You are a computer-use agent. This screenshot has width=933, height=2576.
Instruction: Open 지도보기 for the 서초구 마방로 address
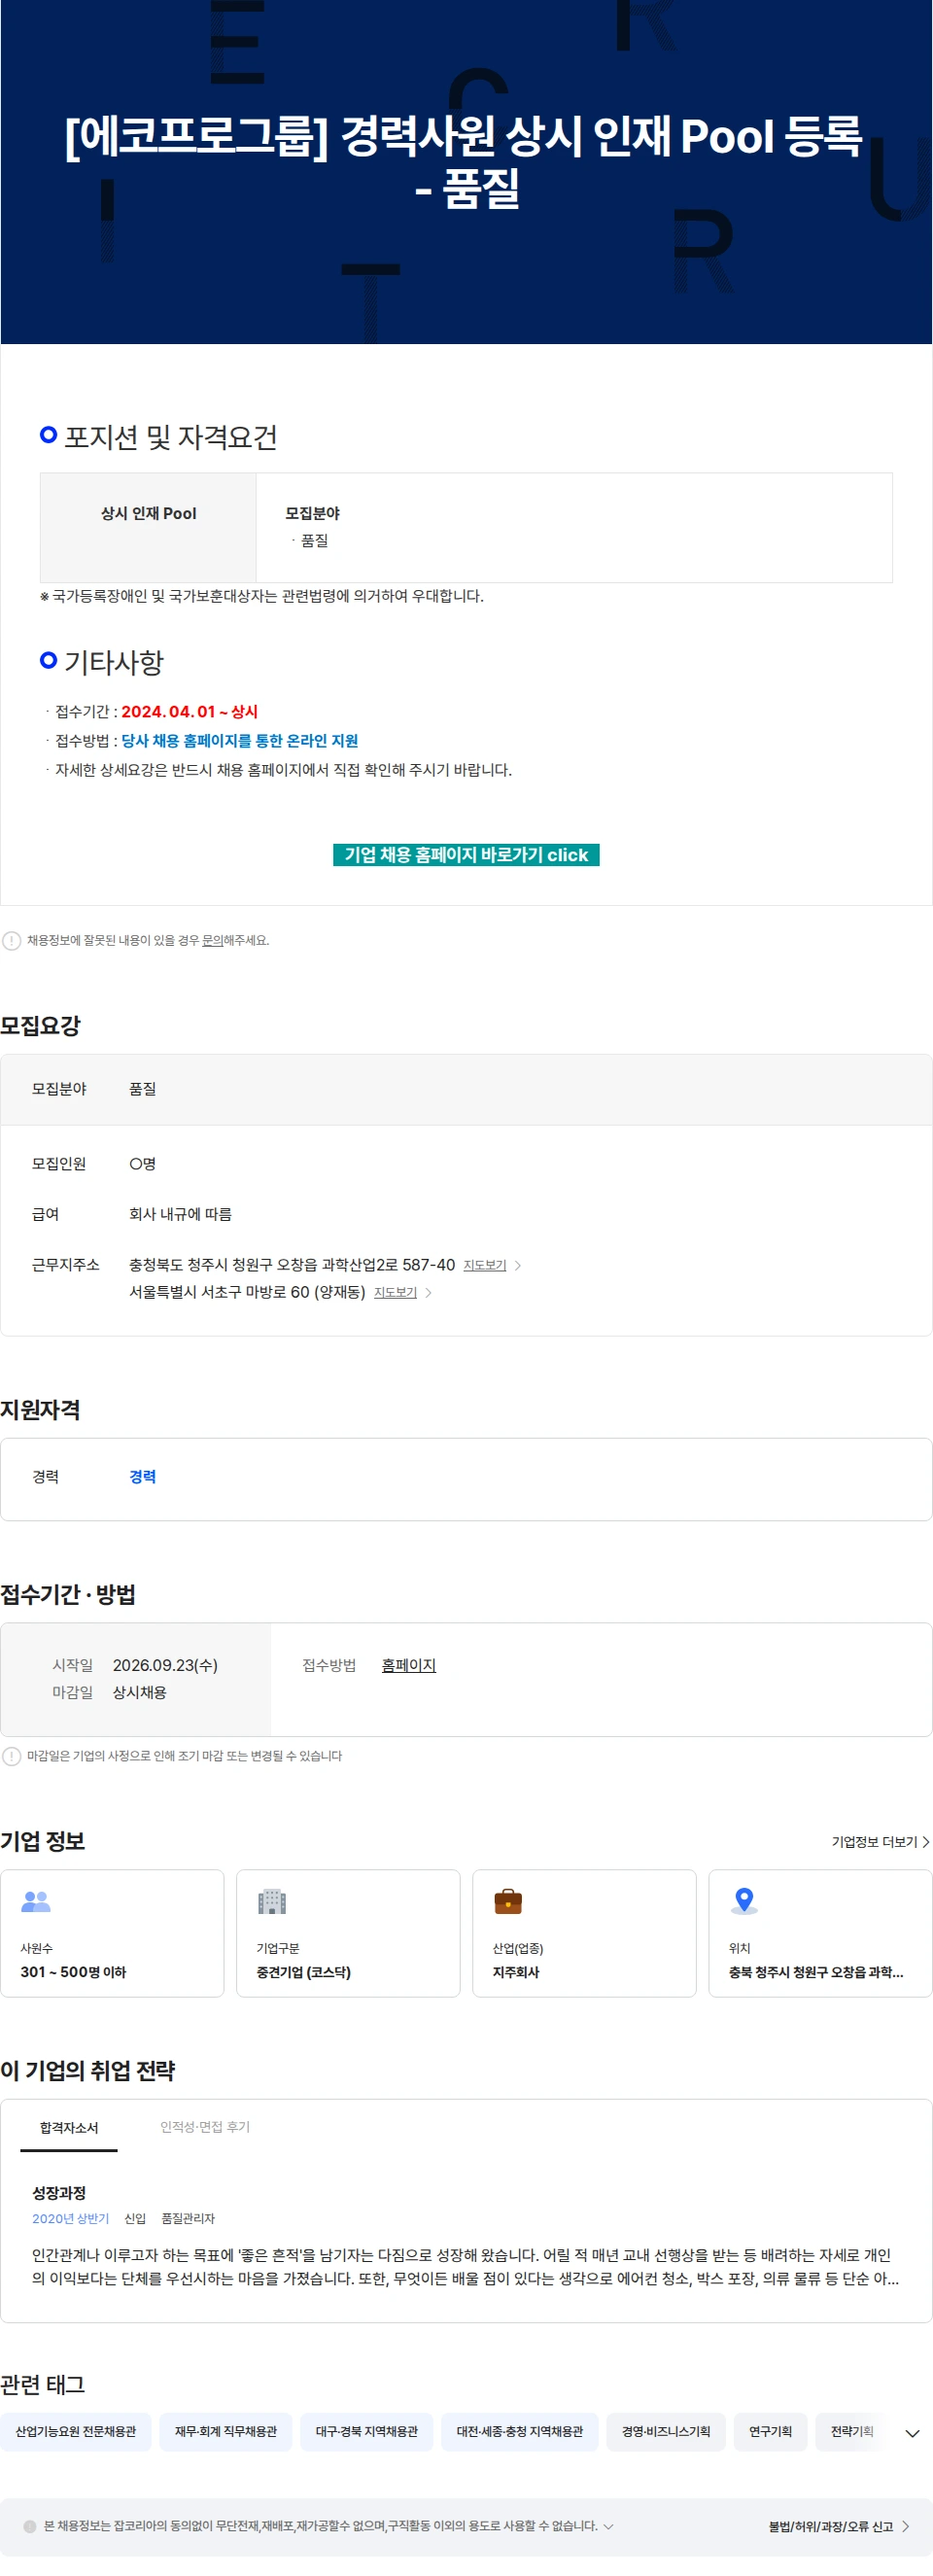(x=395, y=1292)
